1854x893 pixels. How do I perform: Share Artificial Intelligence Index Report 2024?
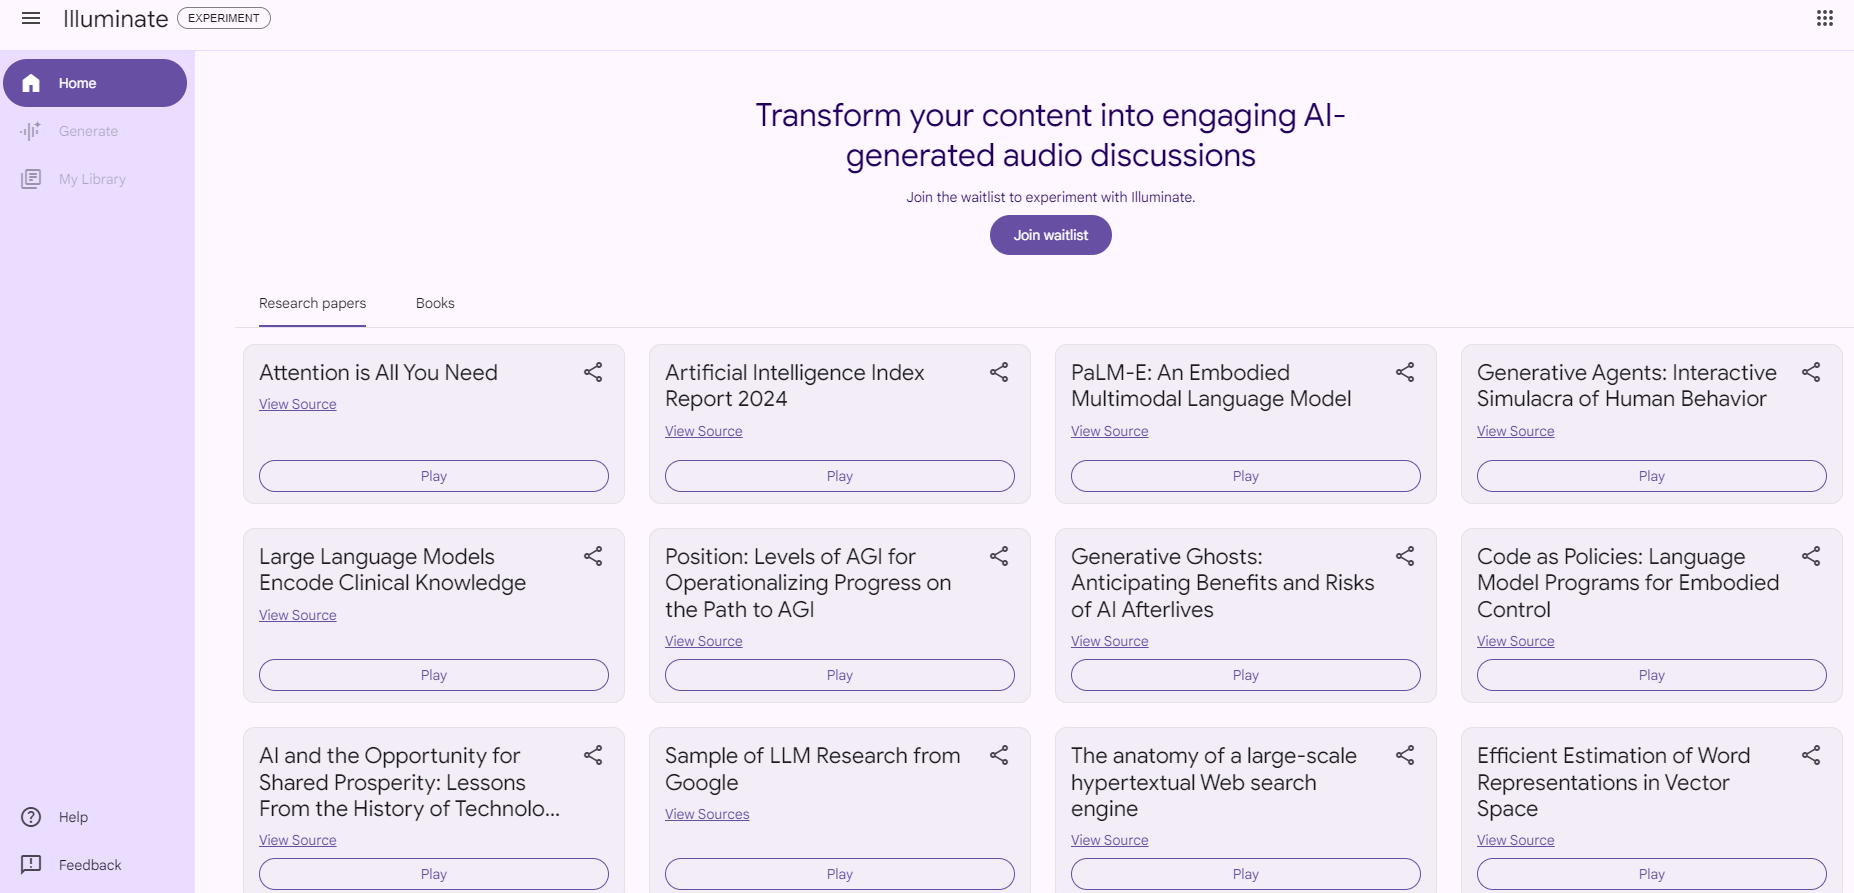[x=999, y=372]
